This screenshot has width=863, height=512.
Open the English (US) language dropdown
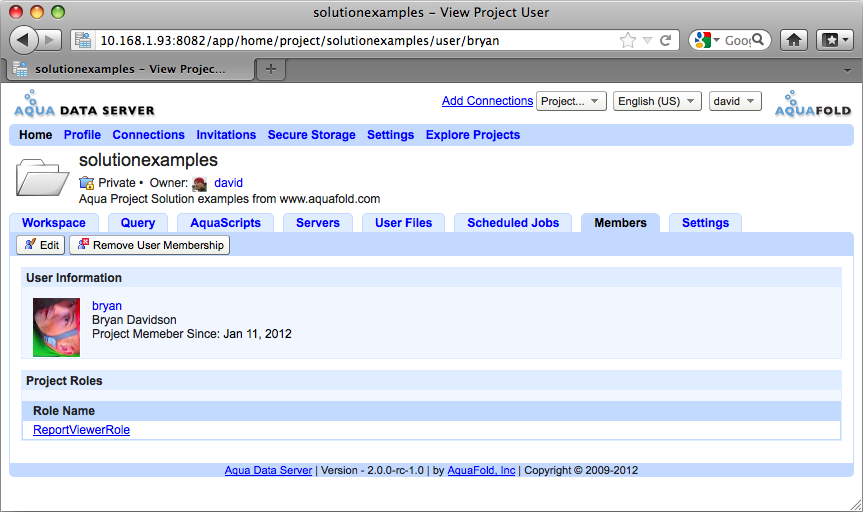coord(657,101)
